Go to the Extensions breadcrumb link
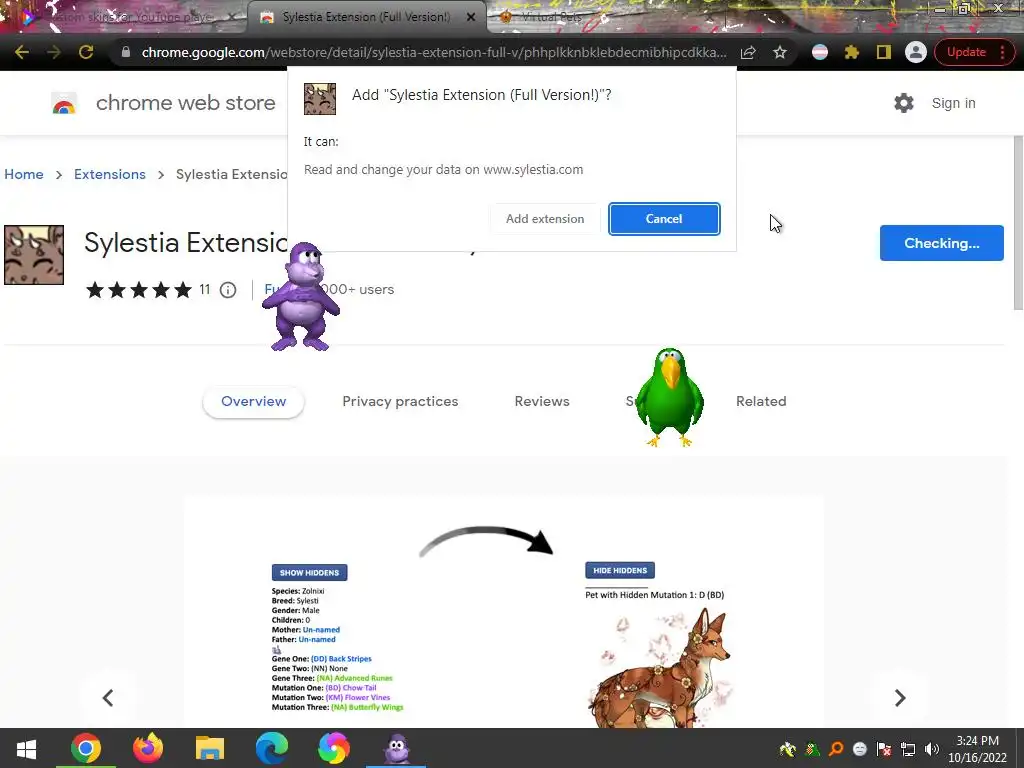 coord(110,174)
